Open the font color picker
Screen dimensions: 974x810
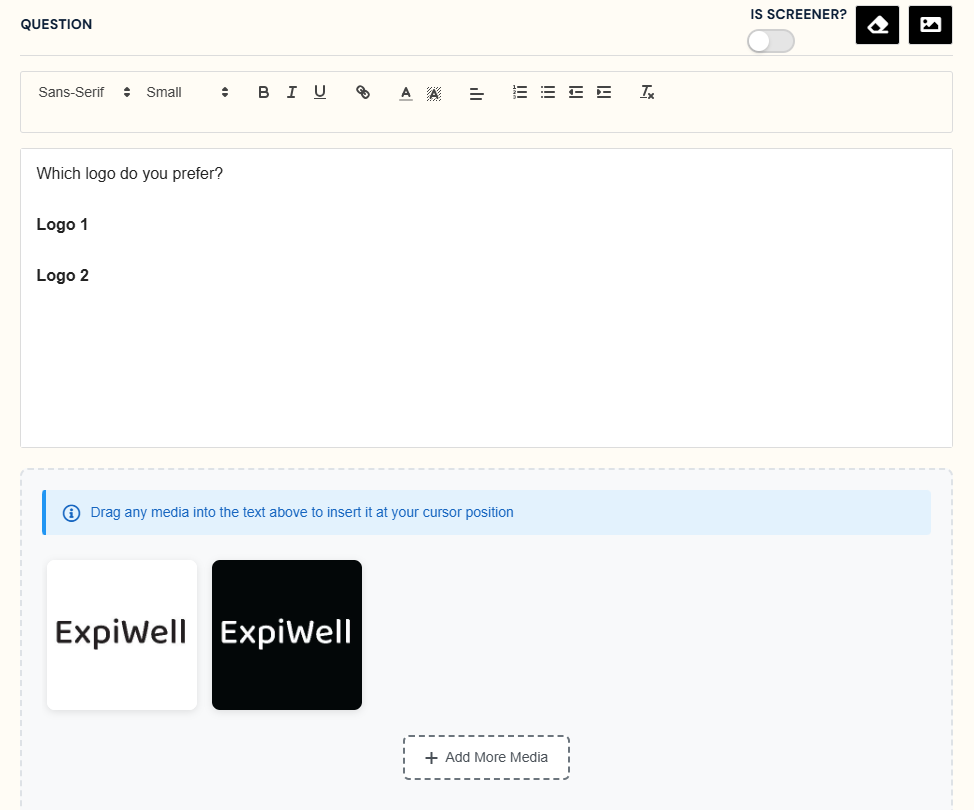(x=405, y=92)
